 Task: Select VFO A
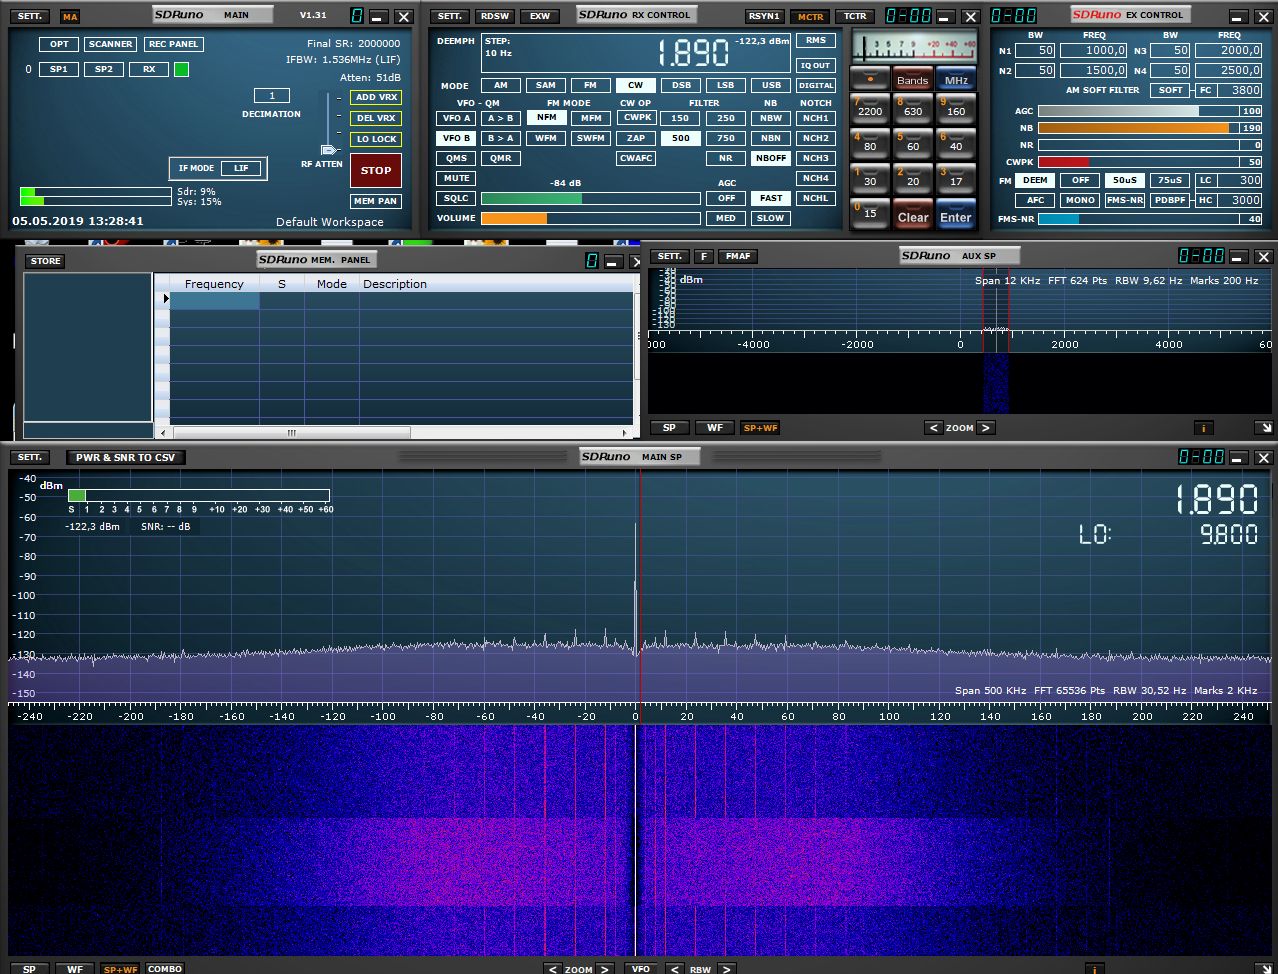point(457,118)
